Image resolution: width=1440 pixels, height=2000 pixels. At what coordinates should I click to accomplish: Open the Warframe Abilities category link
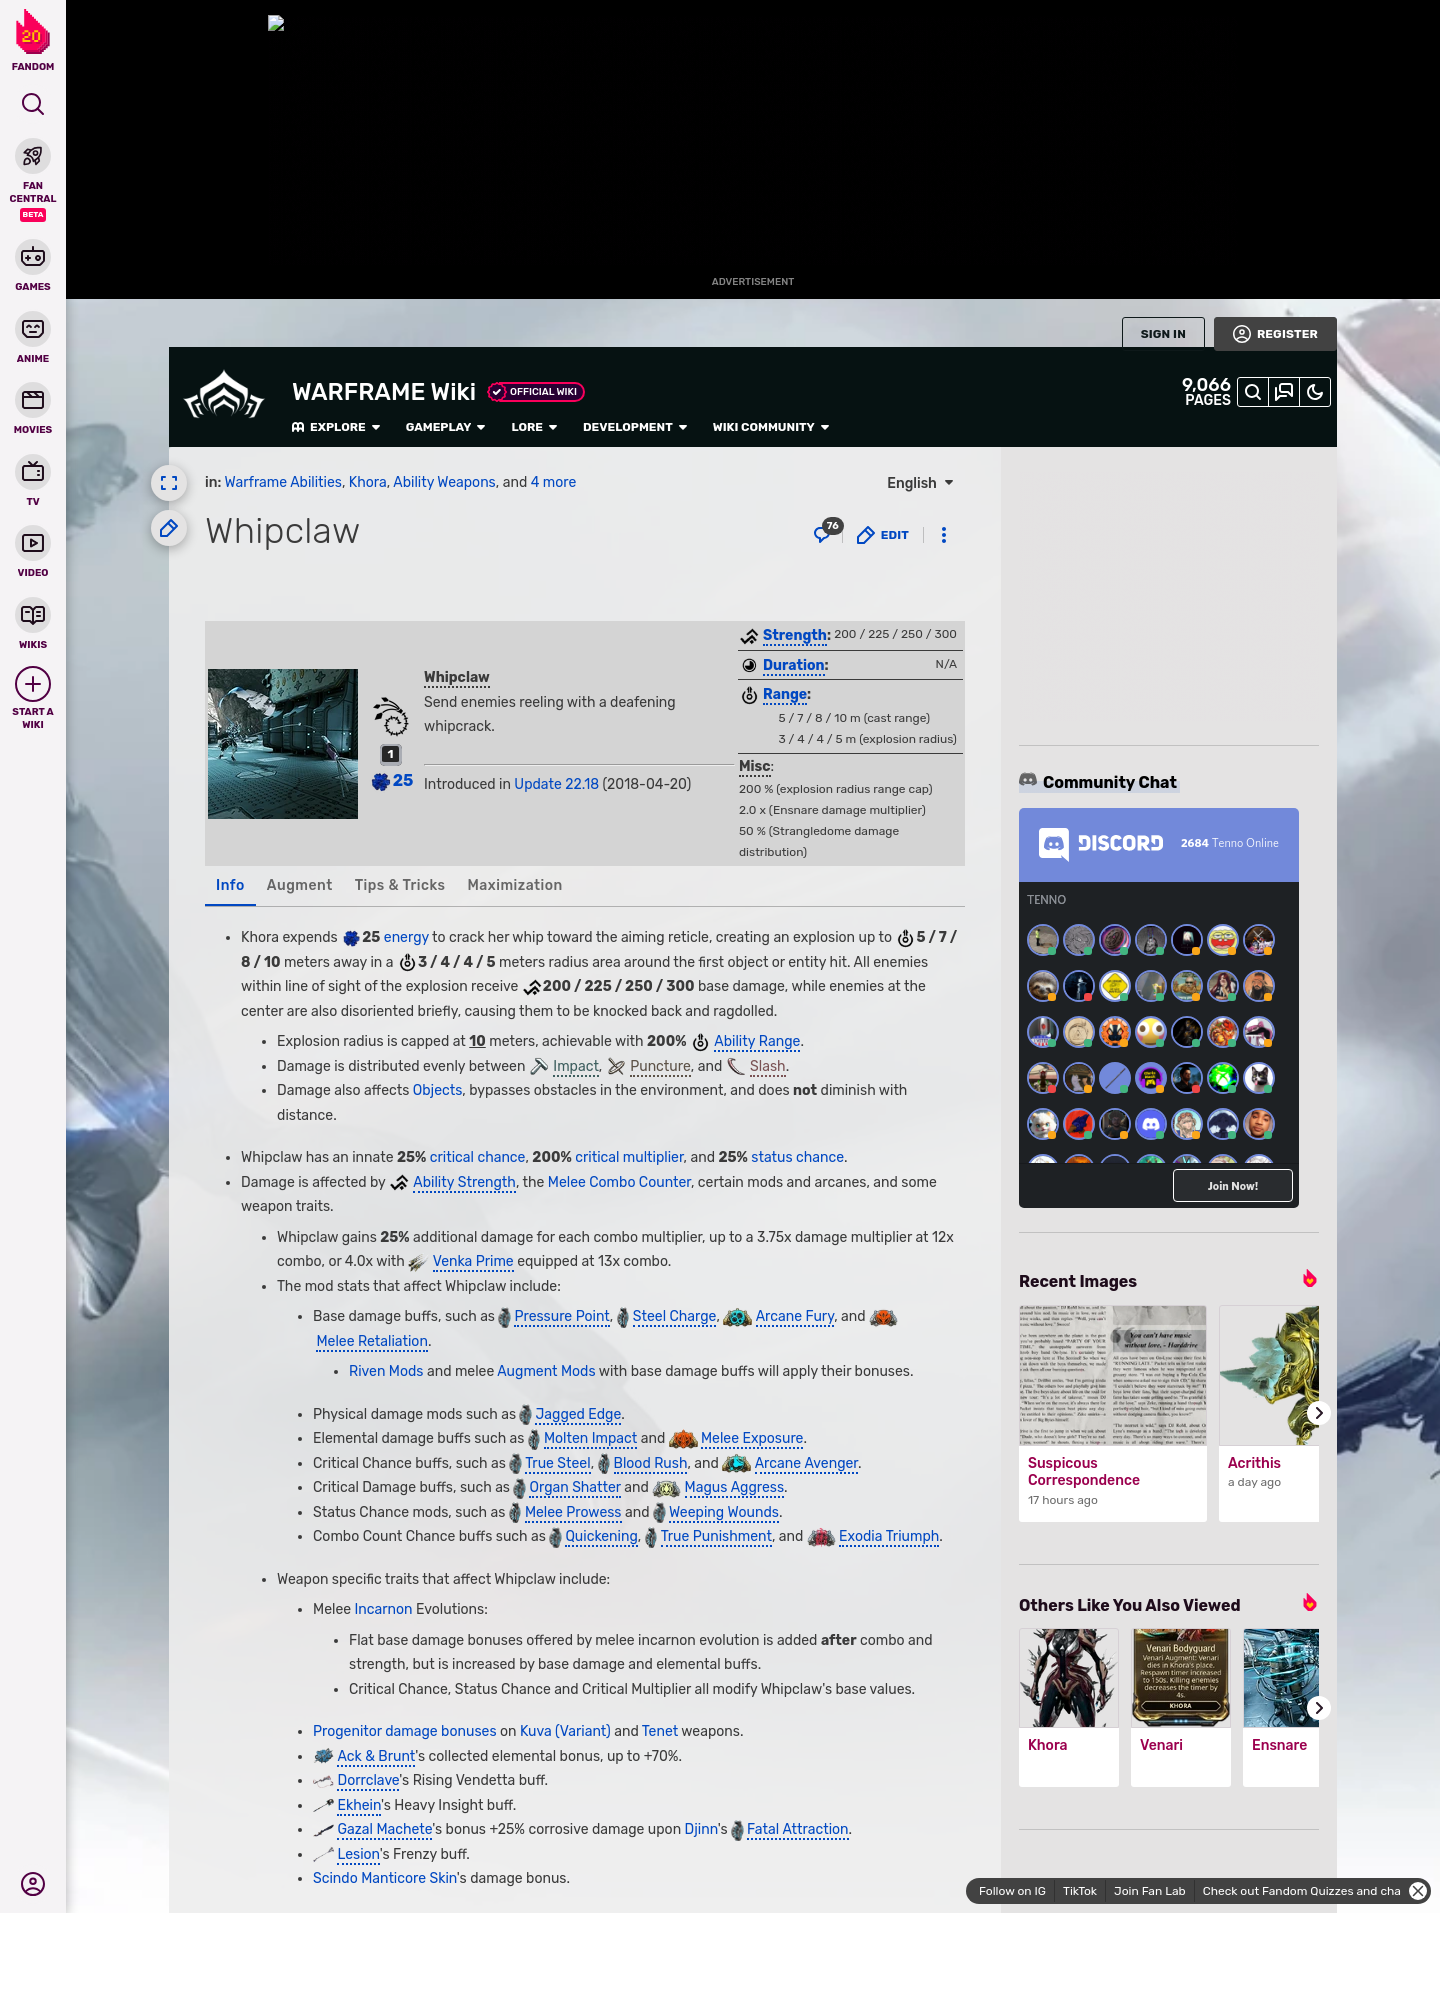283,482
